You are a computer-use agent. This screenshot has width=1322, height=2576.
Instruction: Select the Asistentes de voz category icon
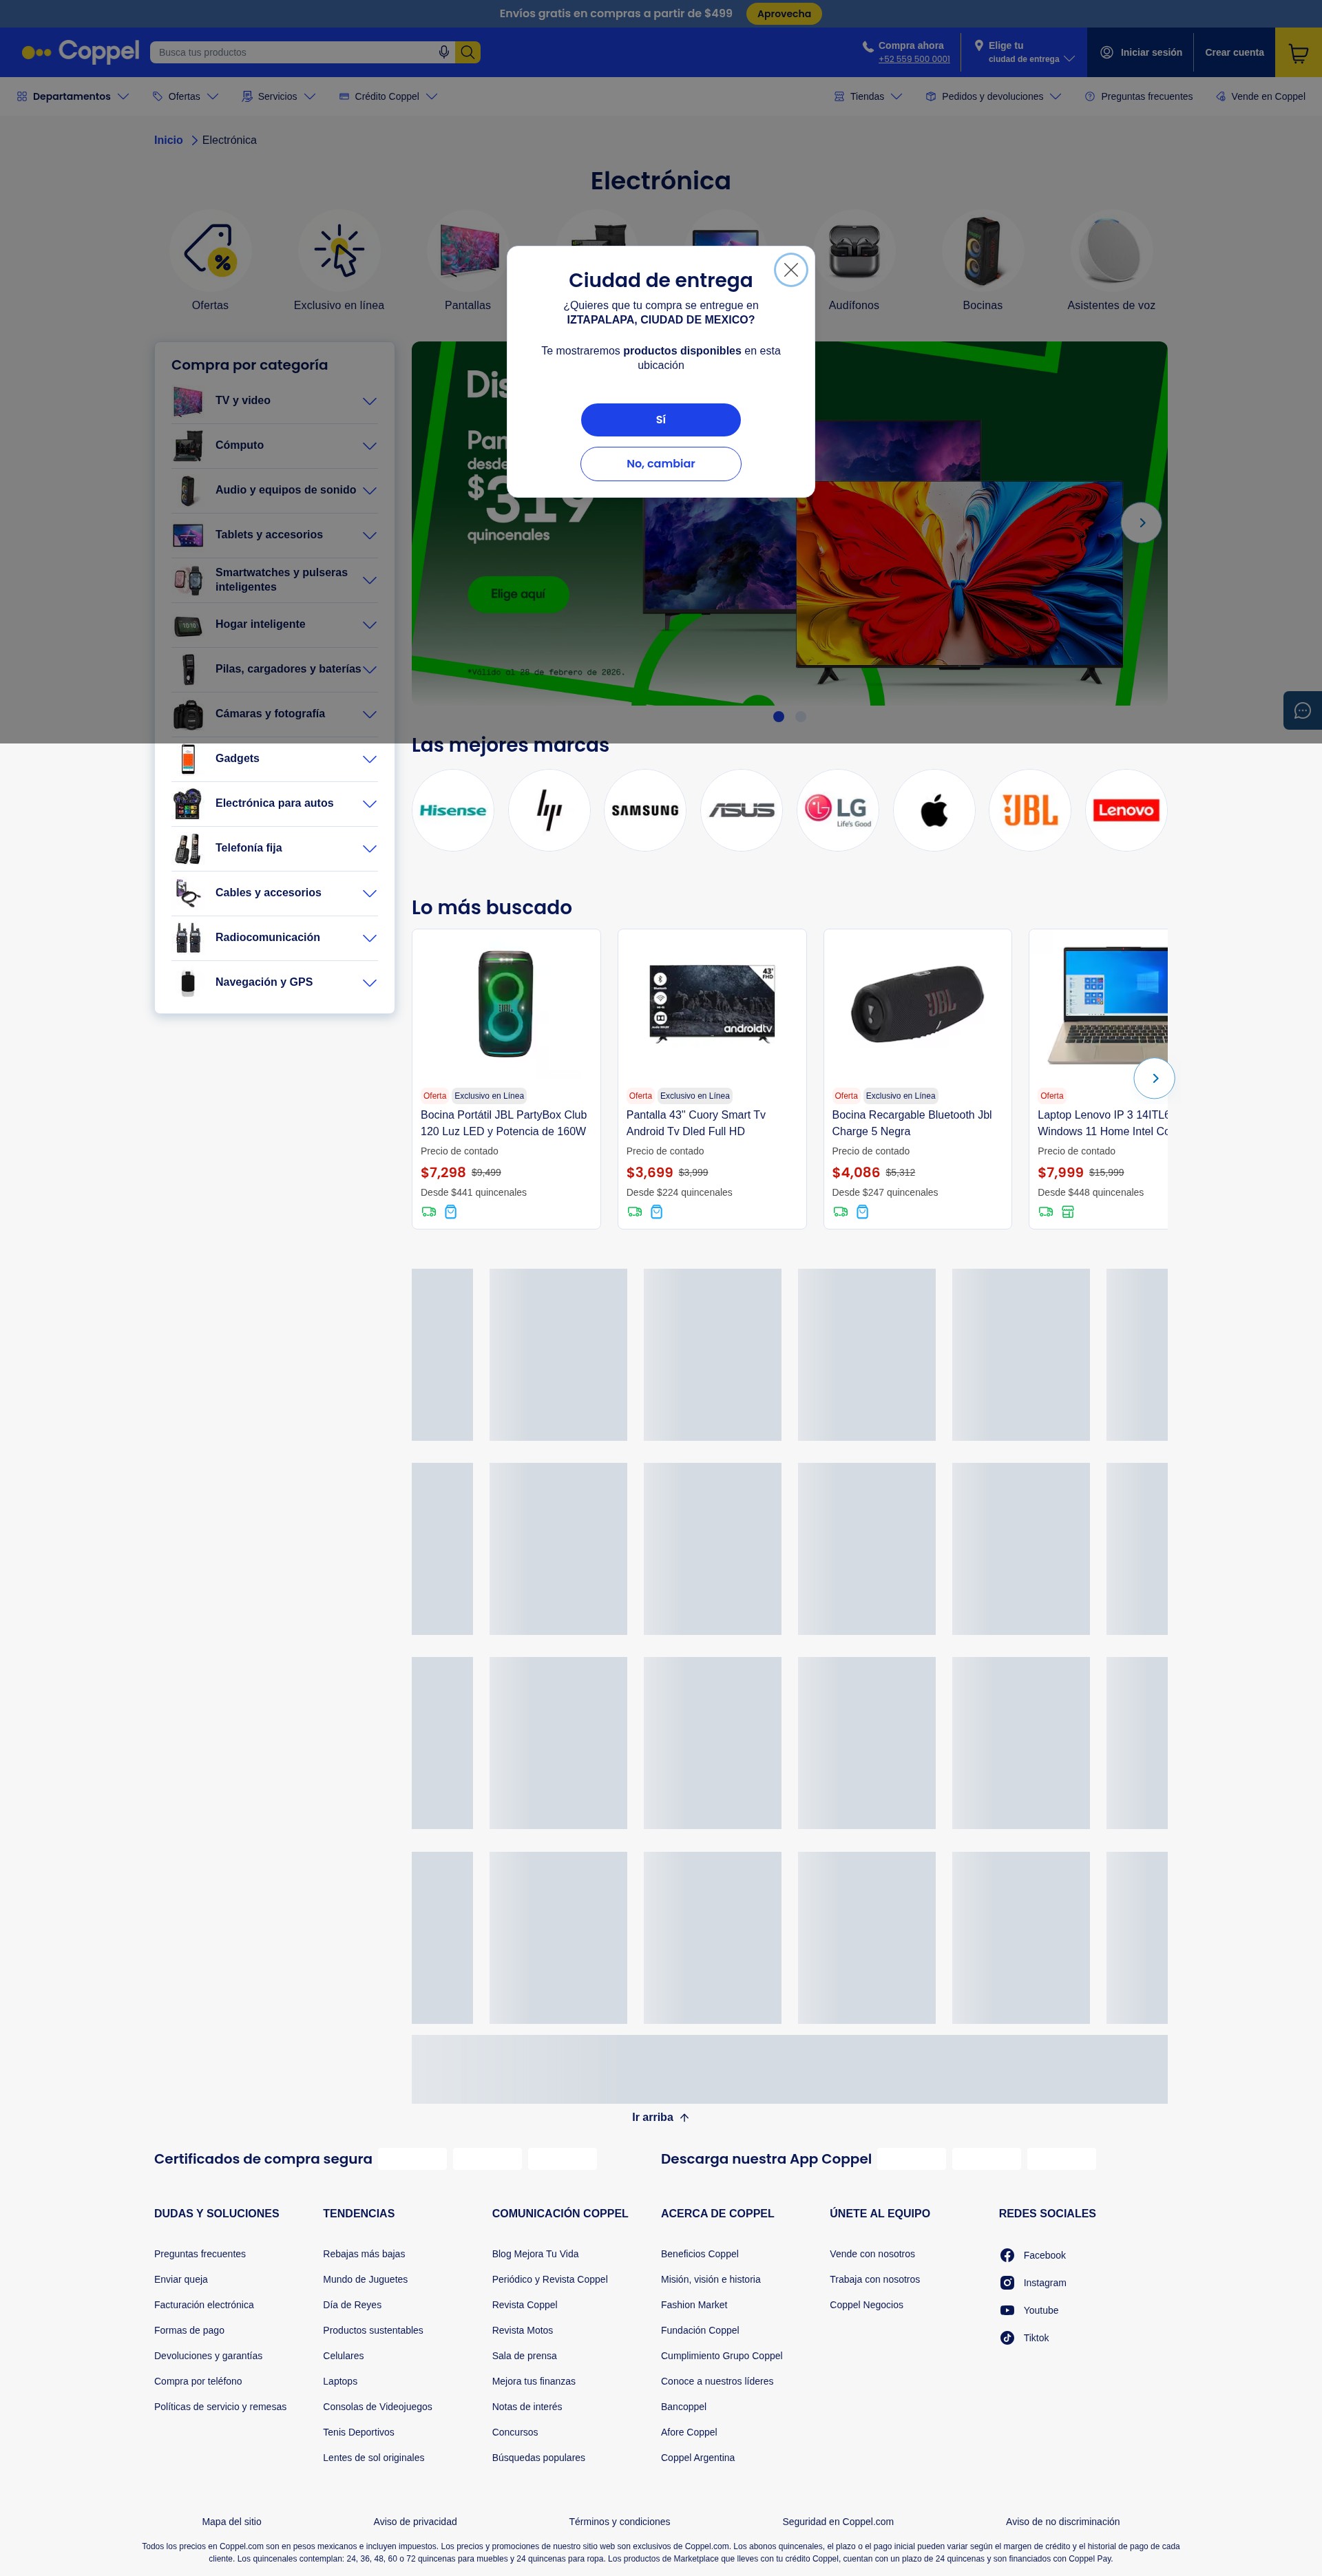[x=1111, y=250]
